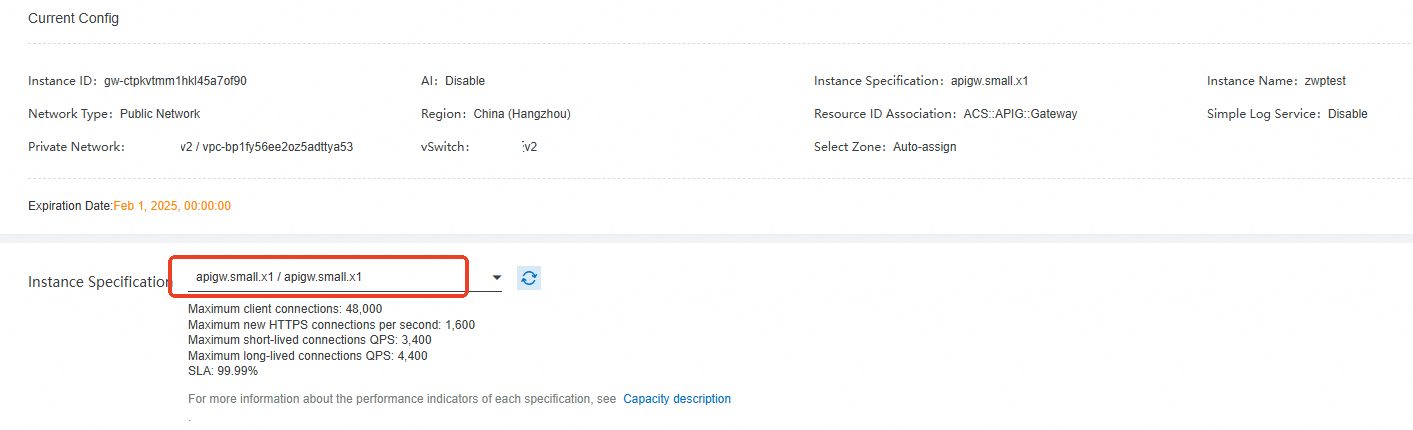Click the Maximum new HTTPS connections line

[331, 325]
